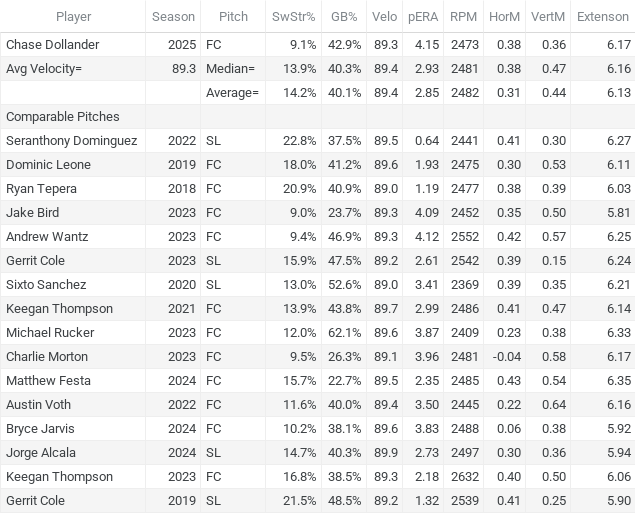Image resolution: width=635 pixels, height=520 pixels.
Task: Select the Dominic Leone name cell
Action: (73, 164)
